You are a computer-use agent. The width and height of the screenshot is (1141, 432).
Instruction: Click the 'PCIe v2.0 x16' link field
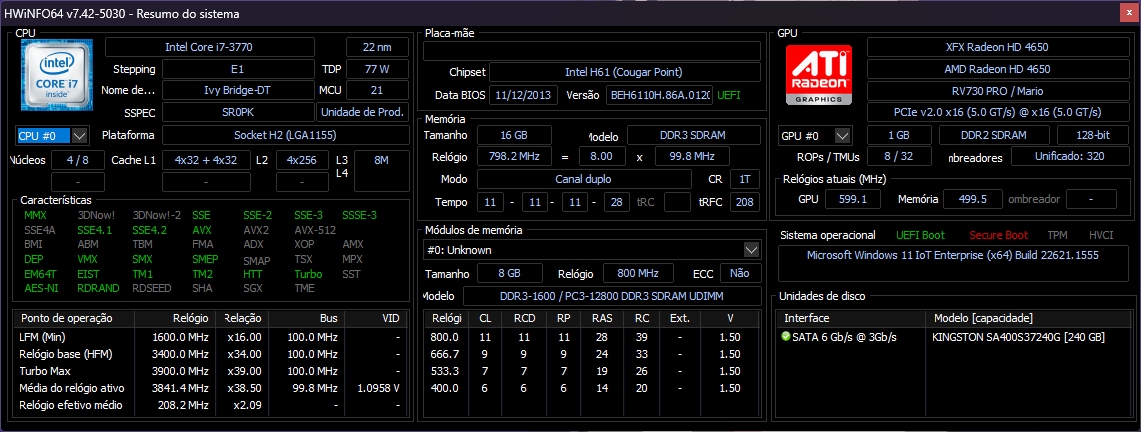tap(996, 113)
